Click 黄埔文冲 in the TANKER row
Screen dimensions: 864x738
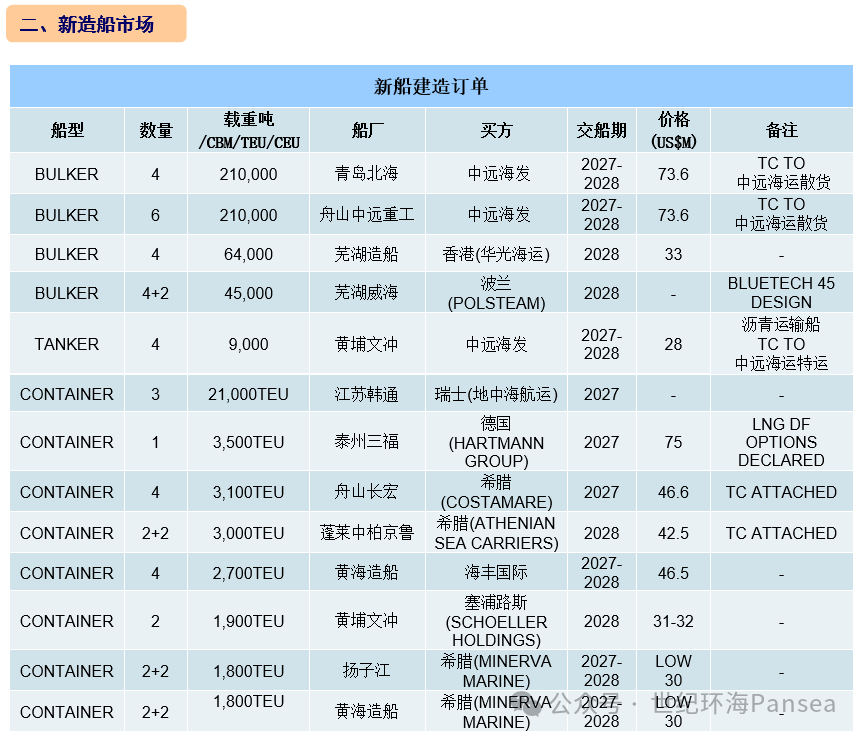click(366, 344)
